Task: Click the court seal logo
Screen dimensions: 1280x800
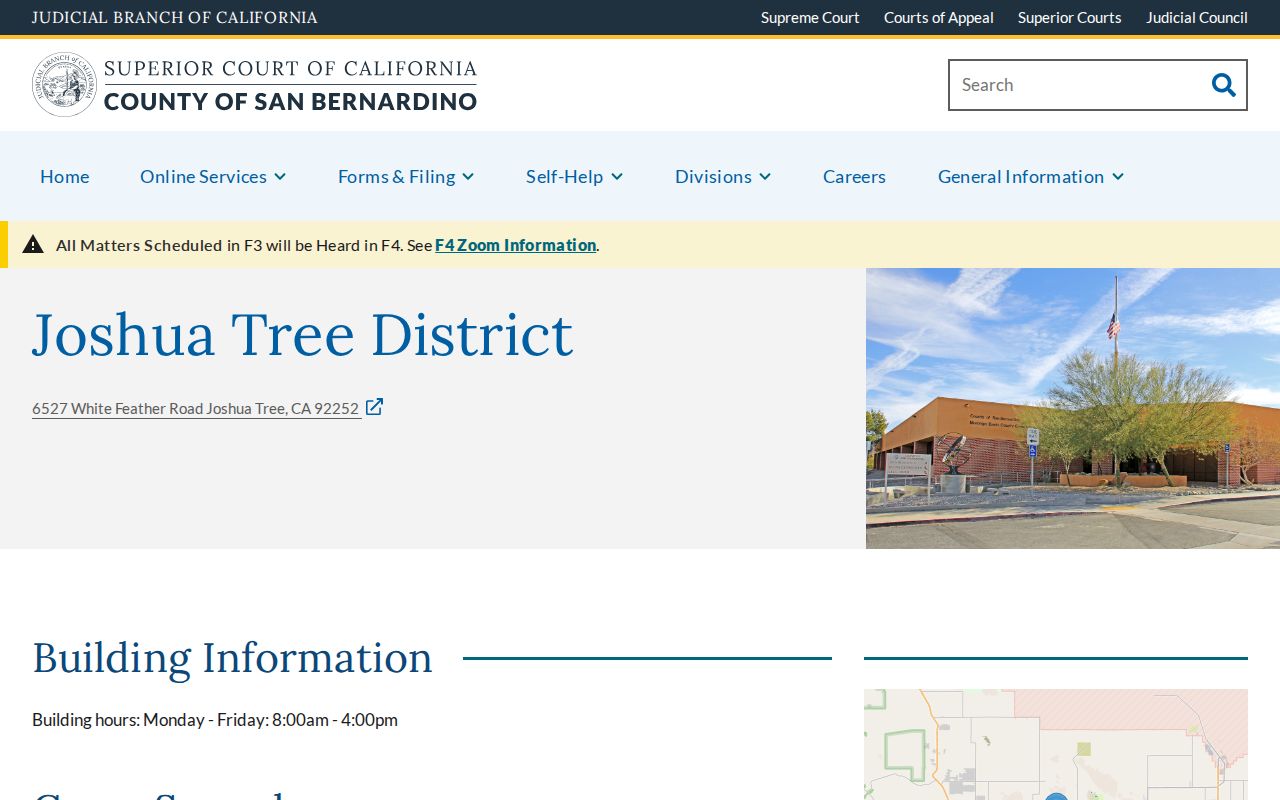Action: (64, 85)
